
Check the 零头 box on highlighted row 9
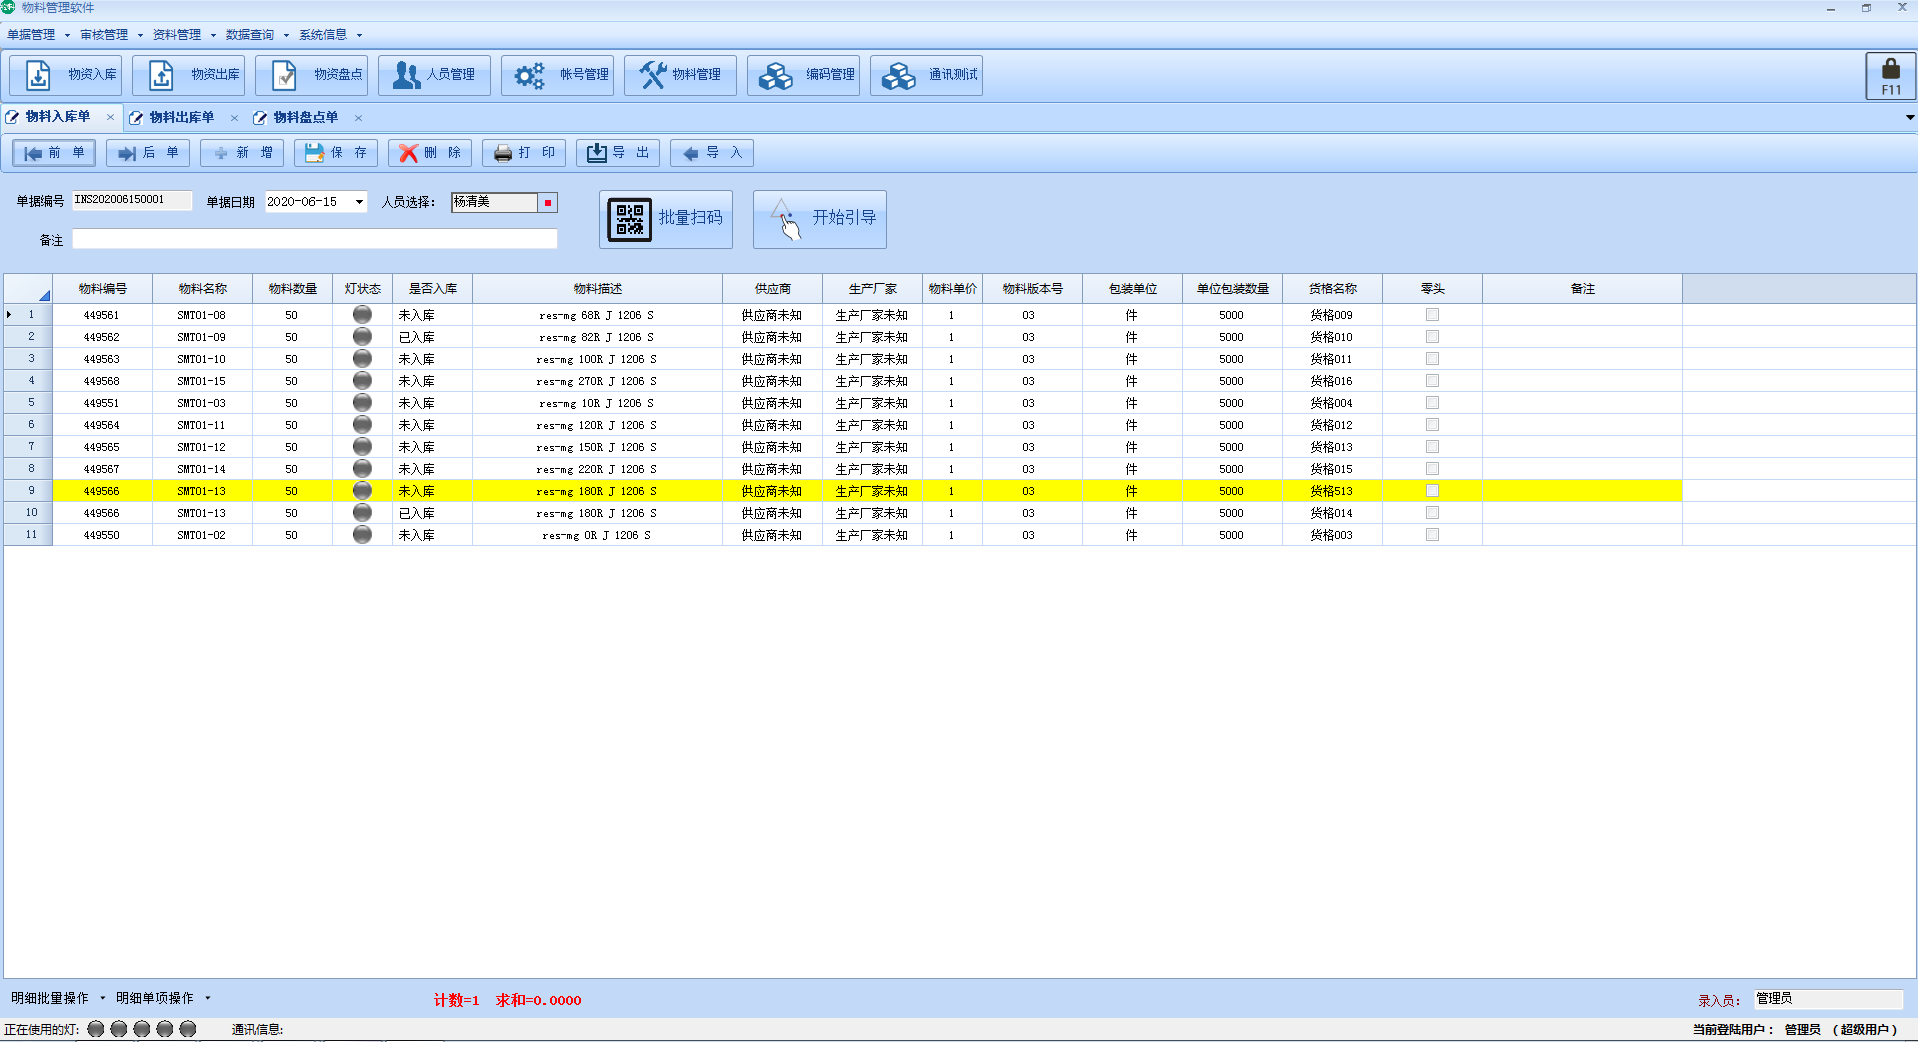[1432, 491]
